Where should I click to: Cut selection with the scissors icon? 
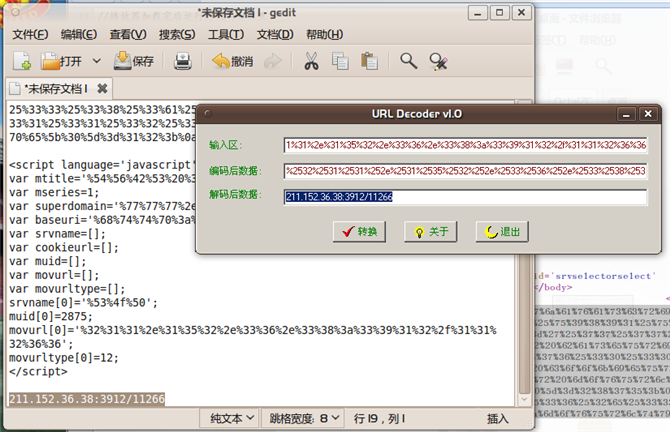tap(311, 61)
